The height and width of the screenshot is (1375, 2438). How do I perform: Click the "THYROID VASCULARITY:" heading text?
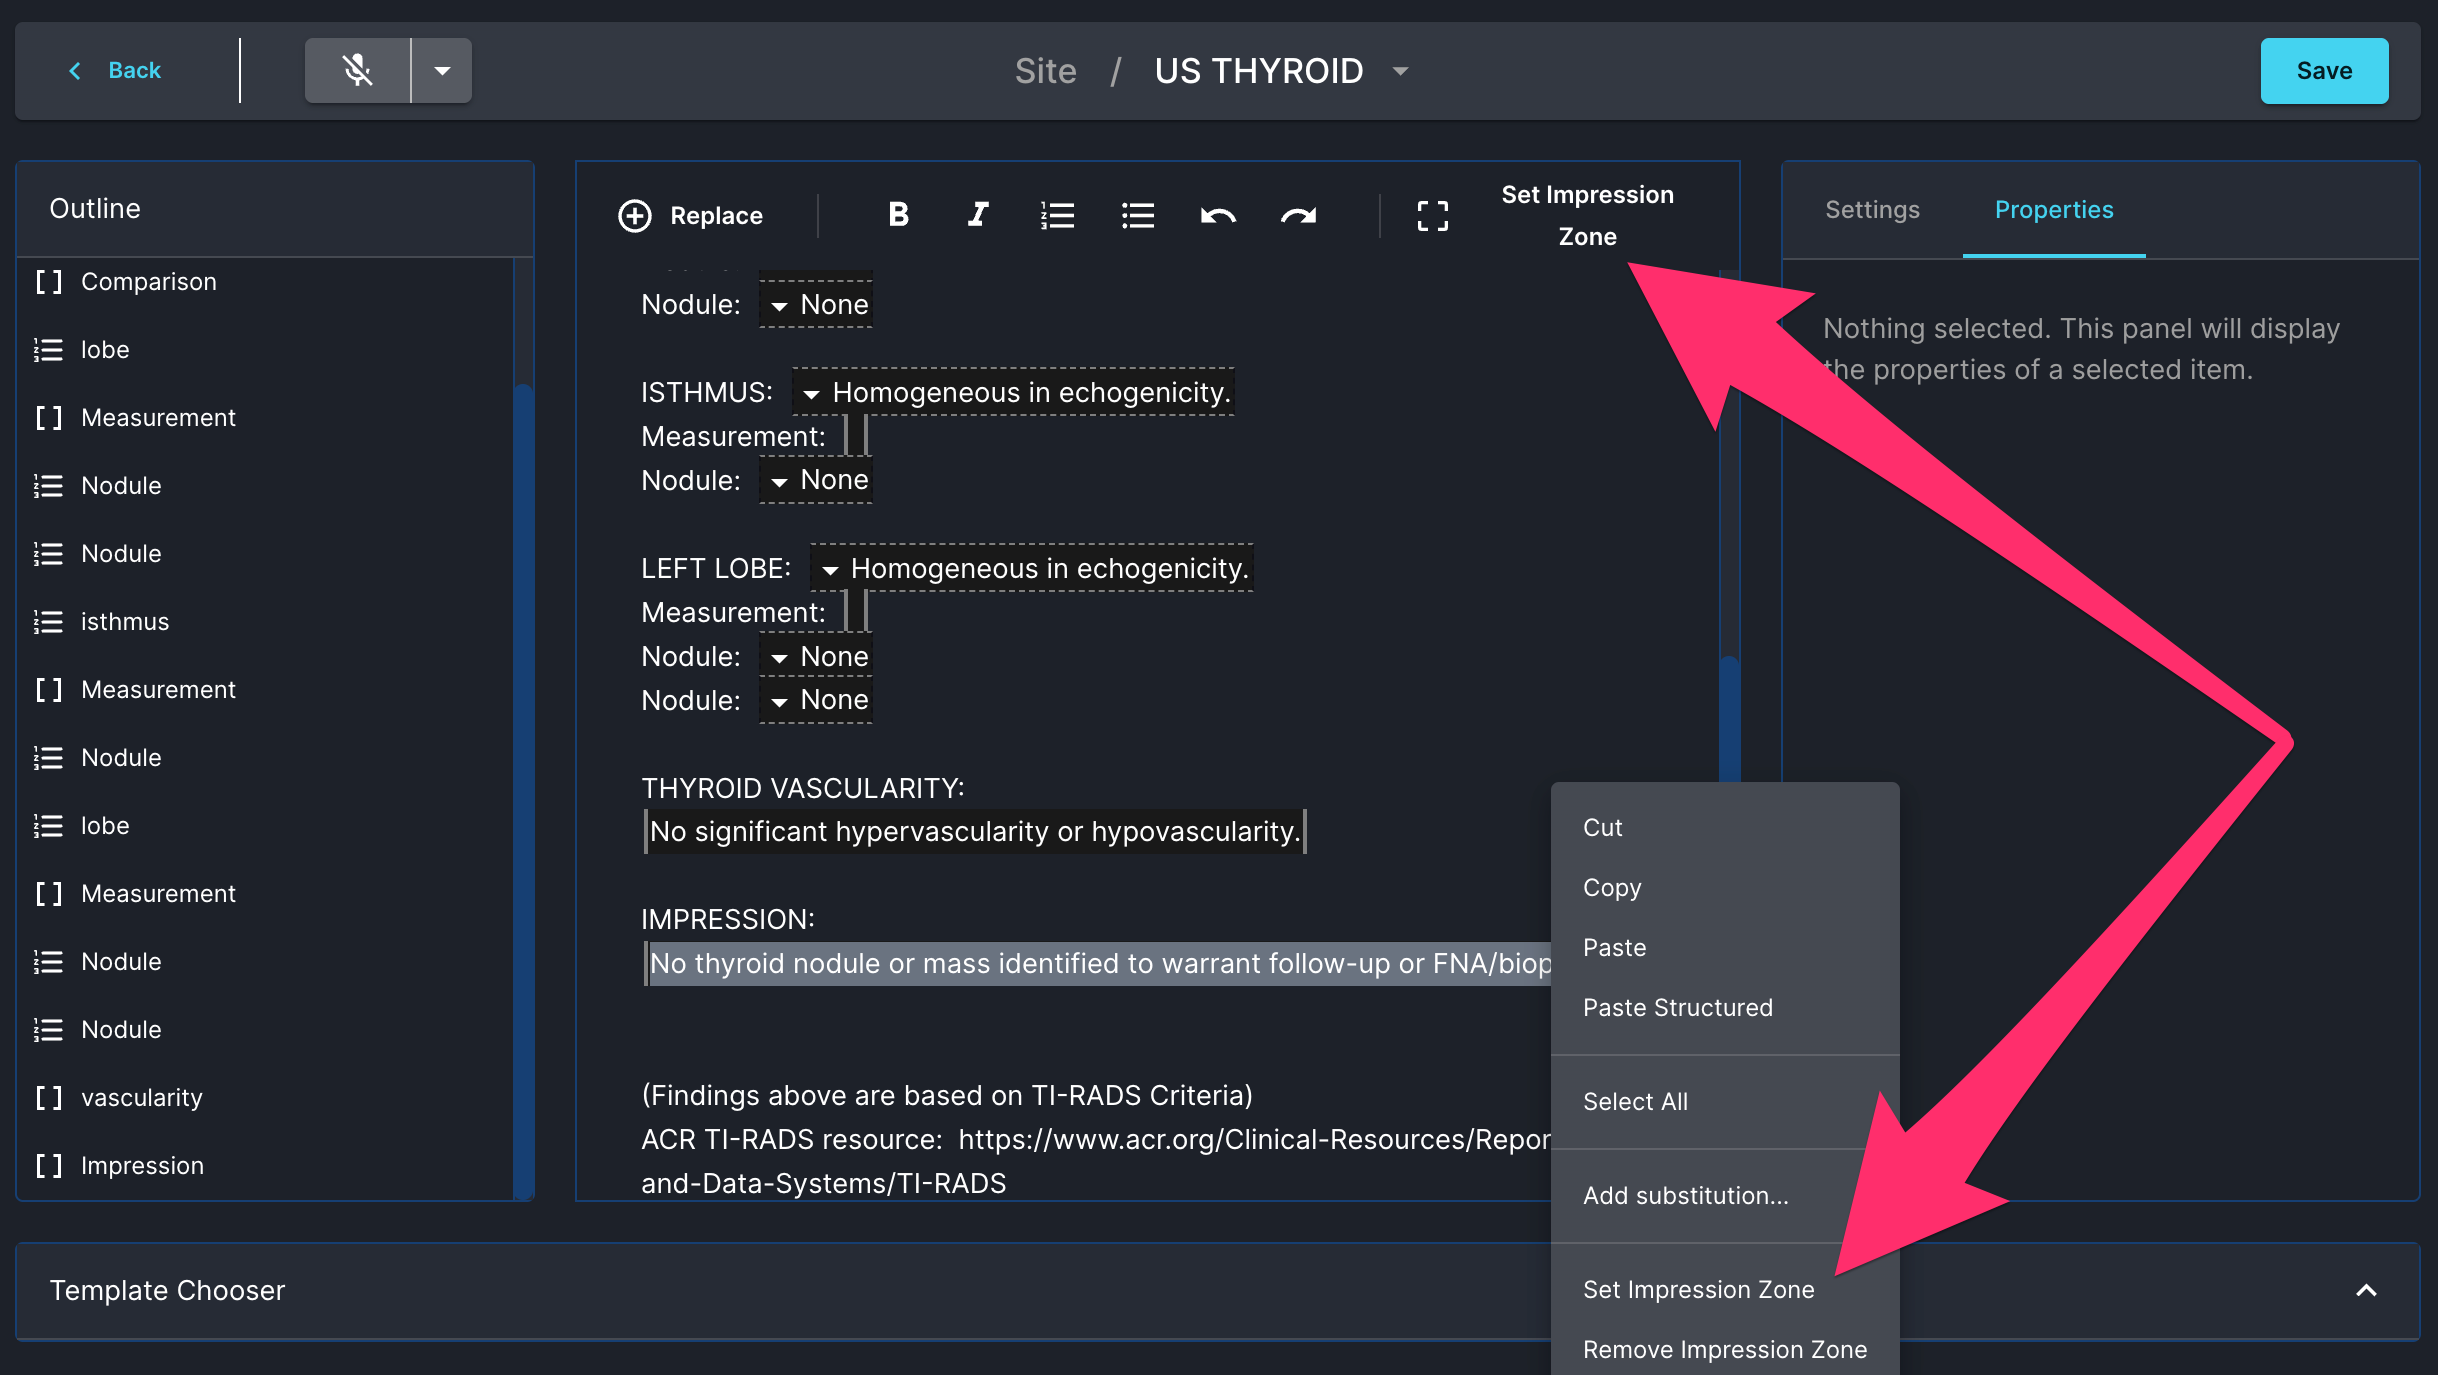click(803, 788)
